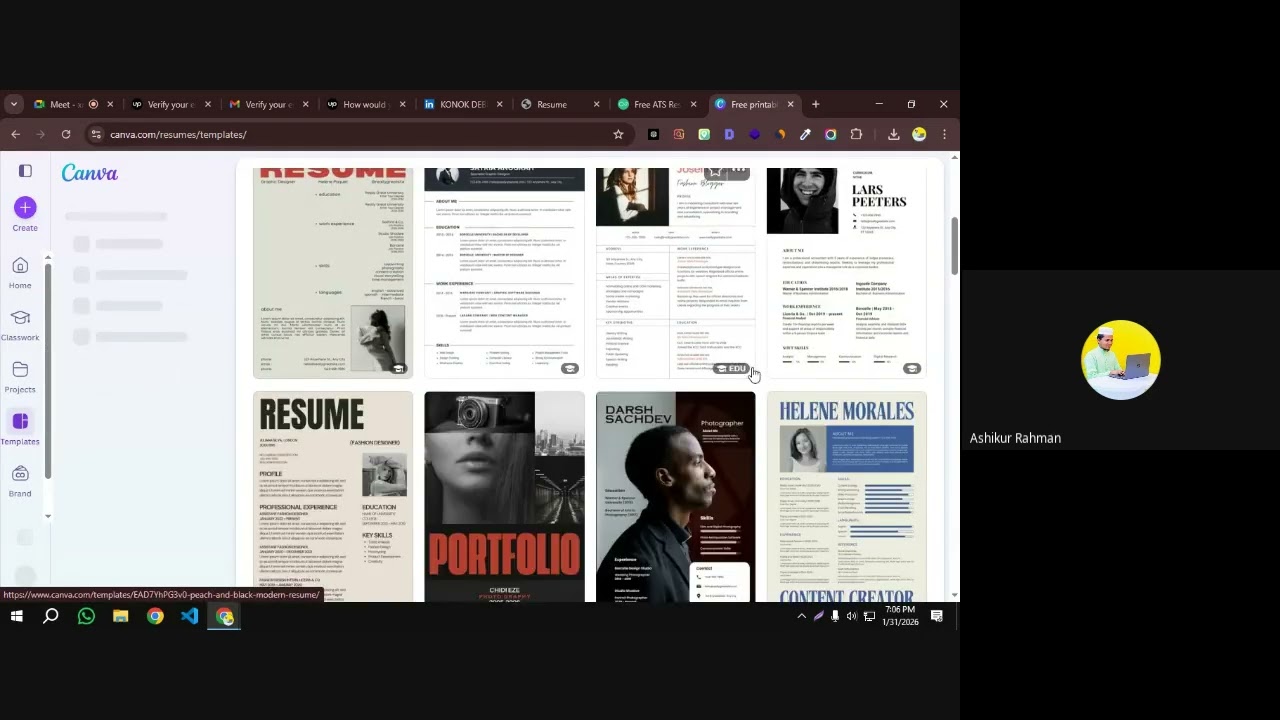Show hidden system tray icons
Image resolution: width=1280 pixels, height=720 pixels.
point(801,616)
